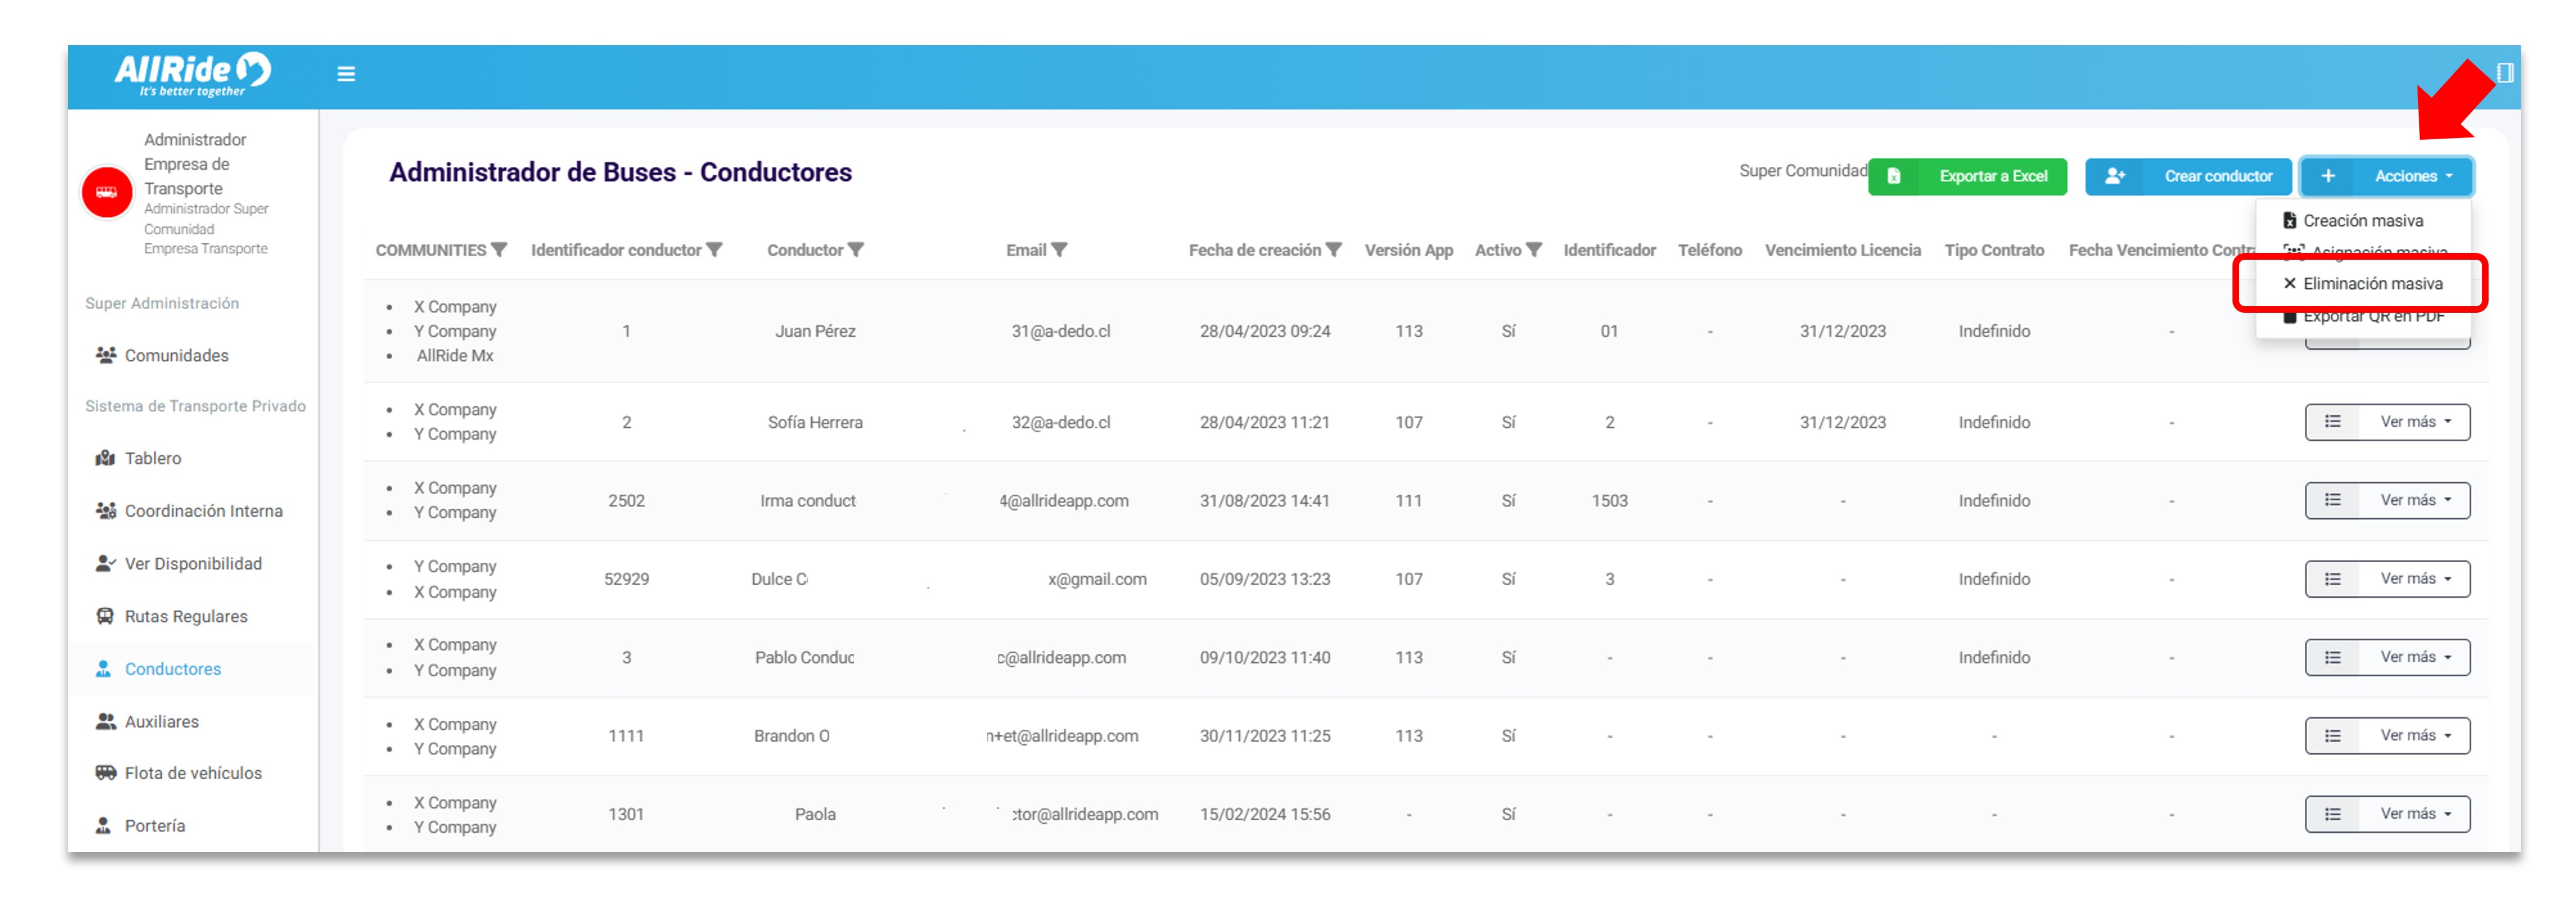
Task: Open Rutas Regulares in sidebar
Action: [x=185, y=616]
